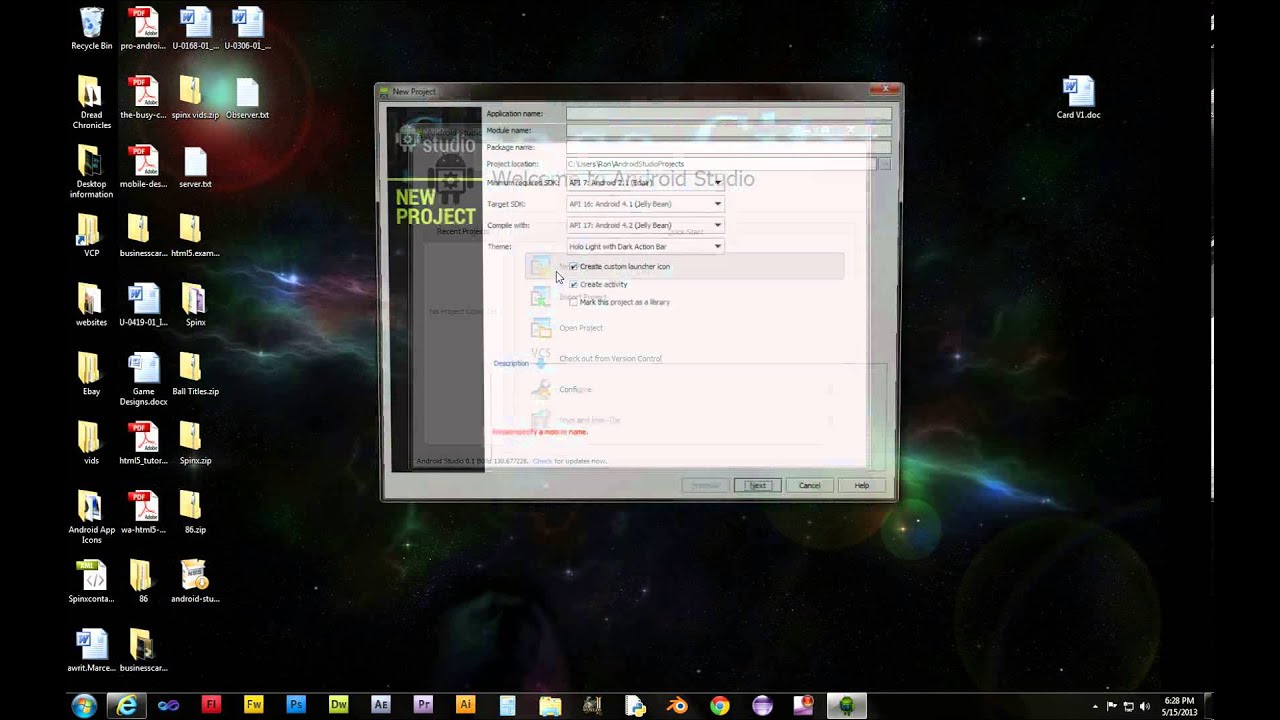The width and height of the screenshot is (1280, 720).
Task: Open the Target SDK dropdown
Action: pyautogui.click(x=644, y=204)
